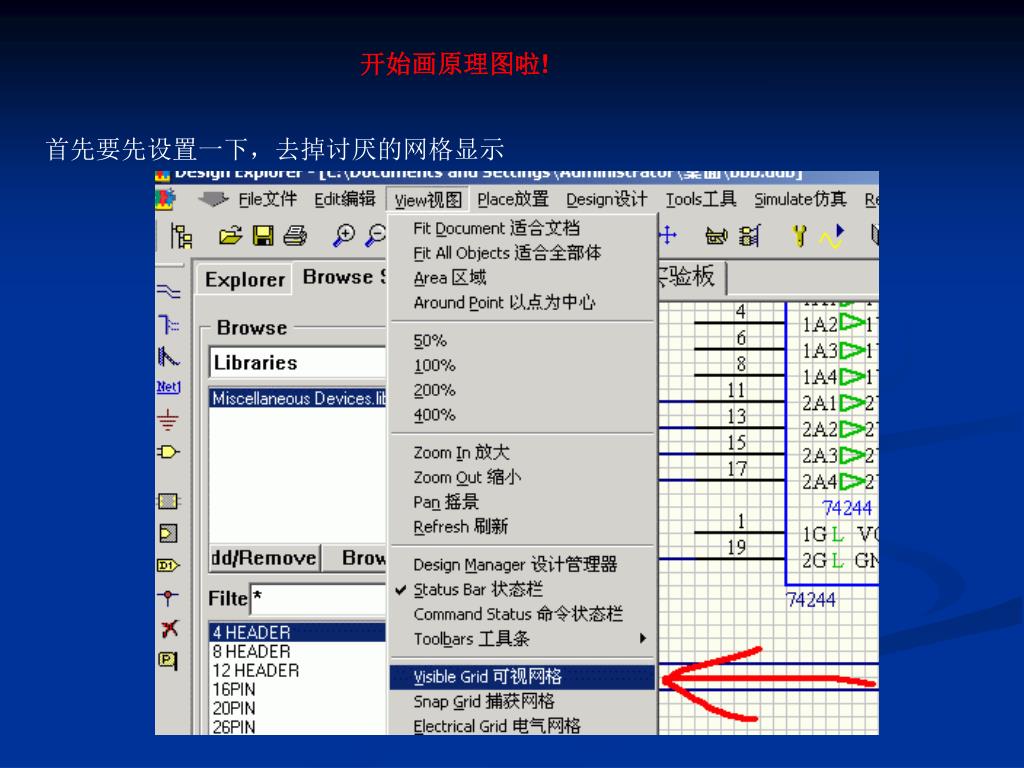Screen dimensions: 1024x768
Task: Expand the Toolbars 工具条 submenu
Action: coord(522,639)
